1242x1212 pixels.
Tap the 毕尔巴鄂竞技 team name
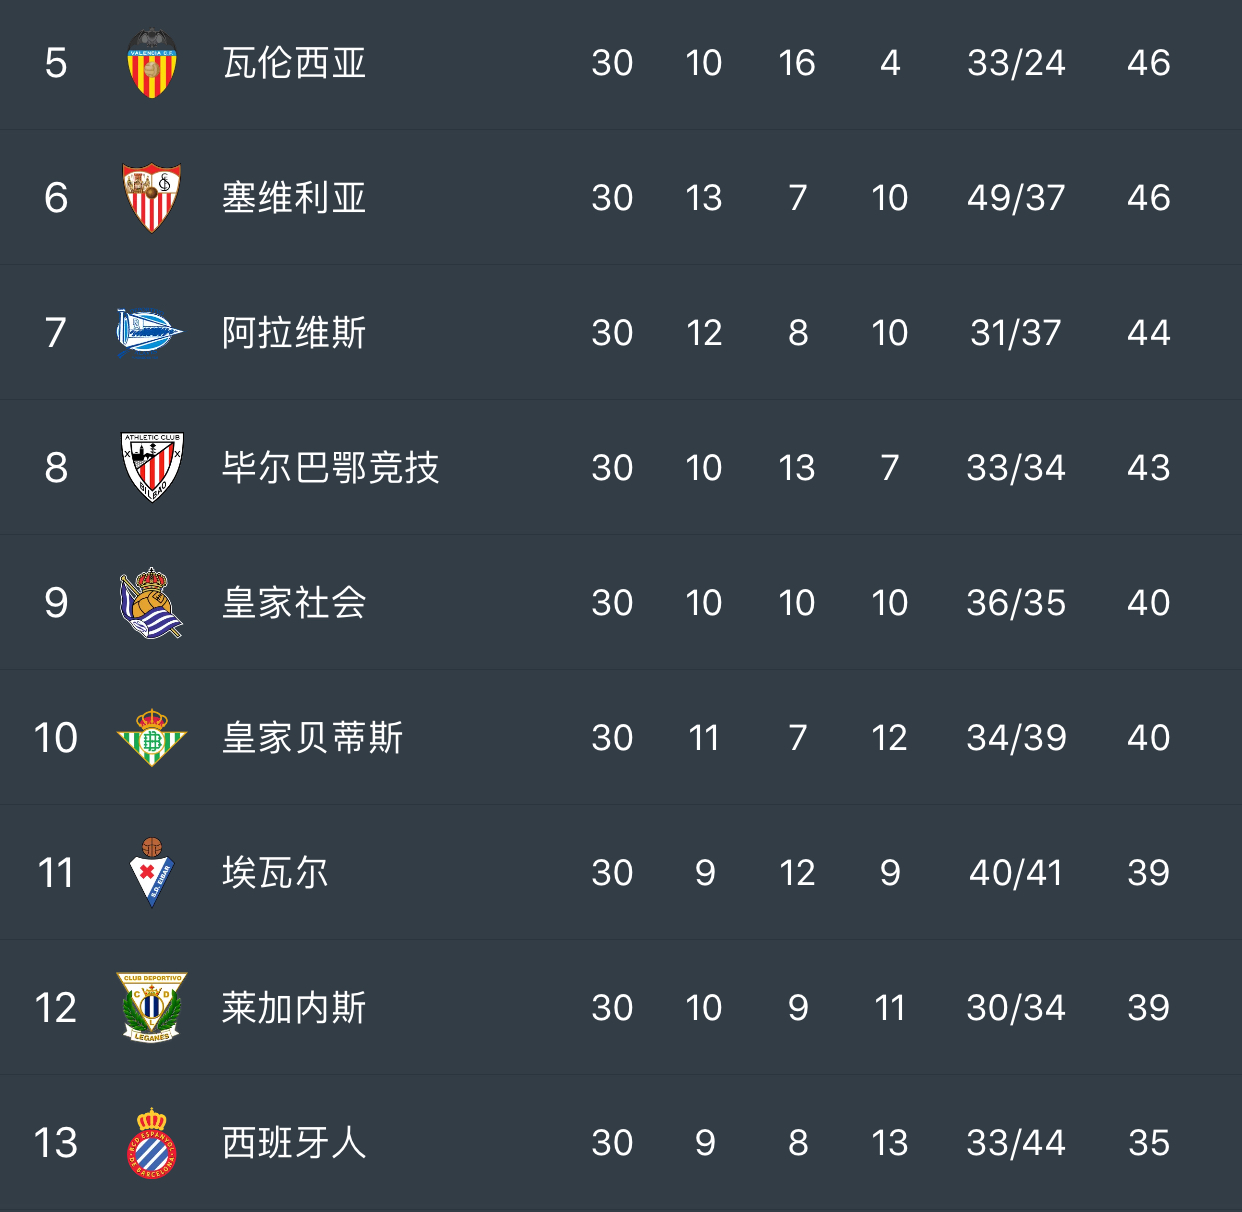(x=331, y=468)
